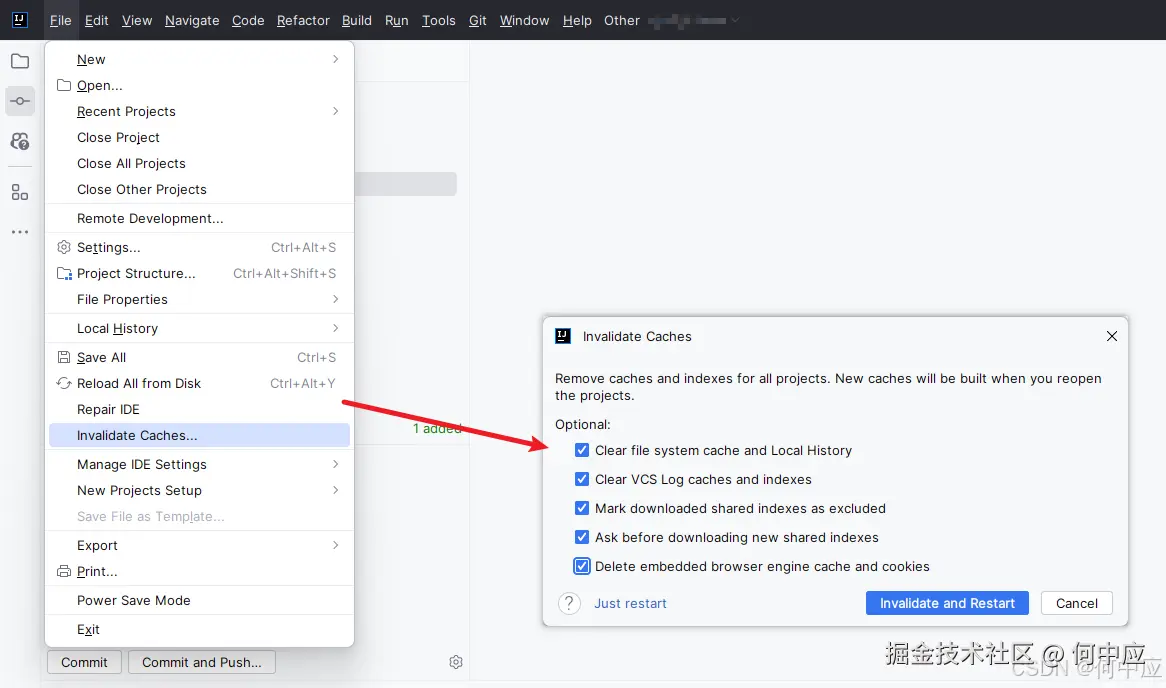
Task: Open the View menu
Action: 137,21
